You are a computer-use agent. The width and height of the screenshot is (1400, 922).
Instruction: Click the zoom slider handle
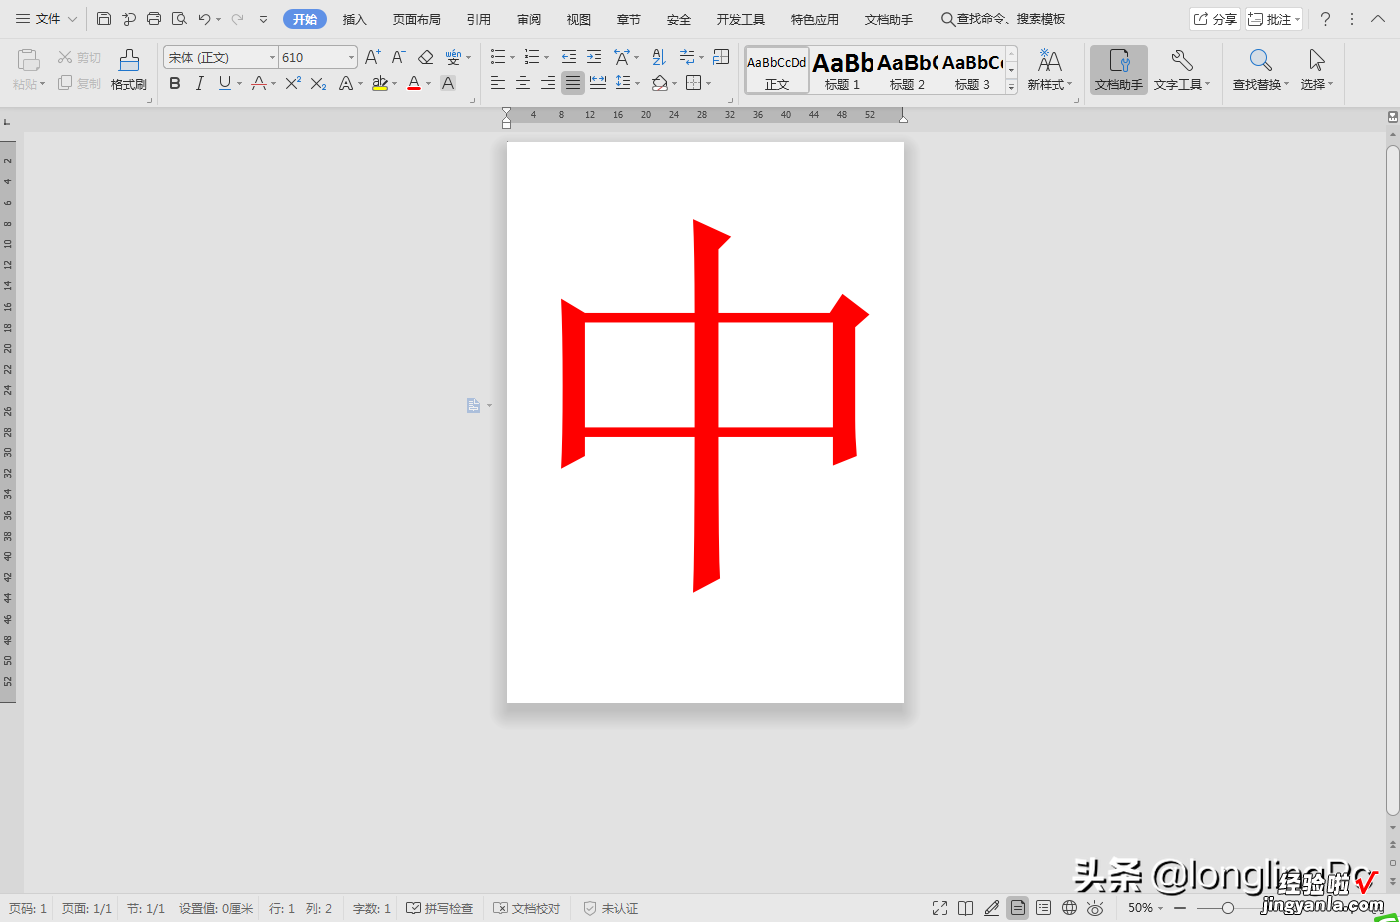(x=1228, y=908)
